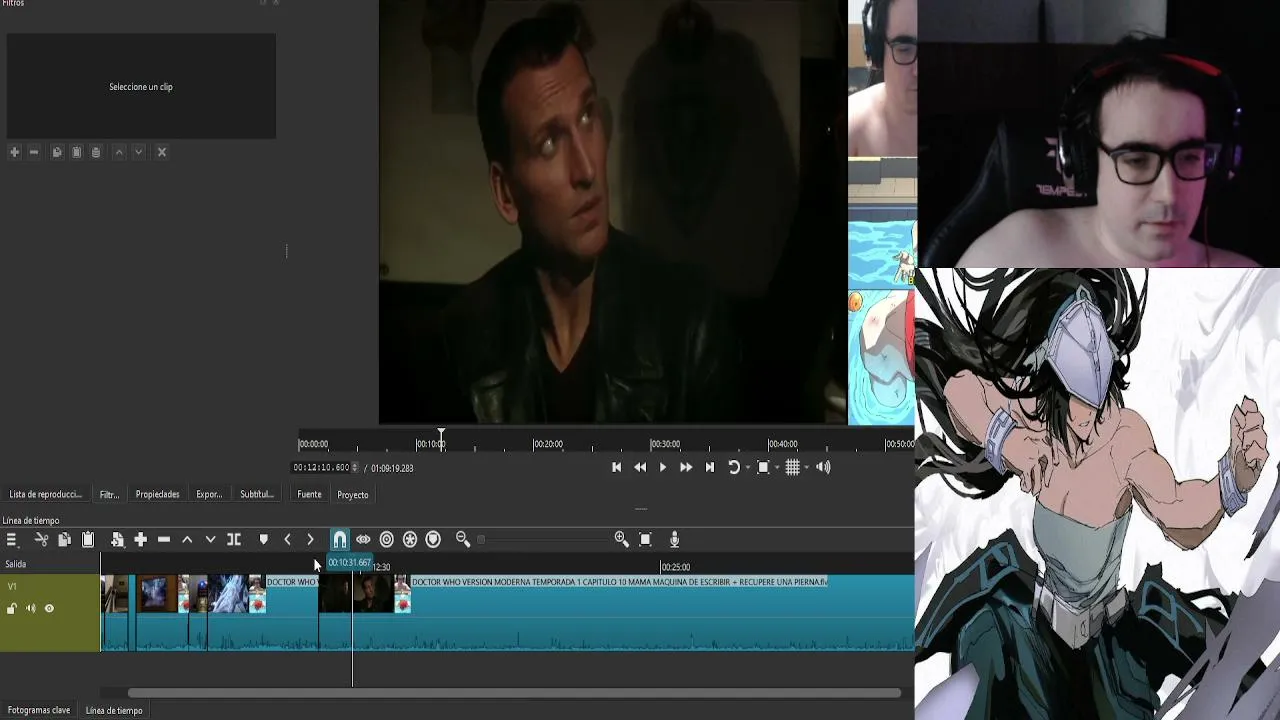Screen dimensions: 1280x720
Task: Lift the clip from the timeline
Action: tap(187, 540)
